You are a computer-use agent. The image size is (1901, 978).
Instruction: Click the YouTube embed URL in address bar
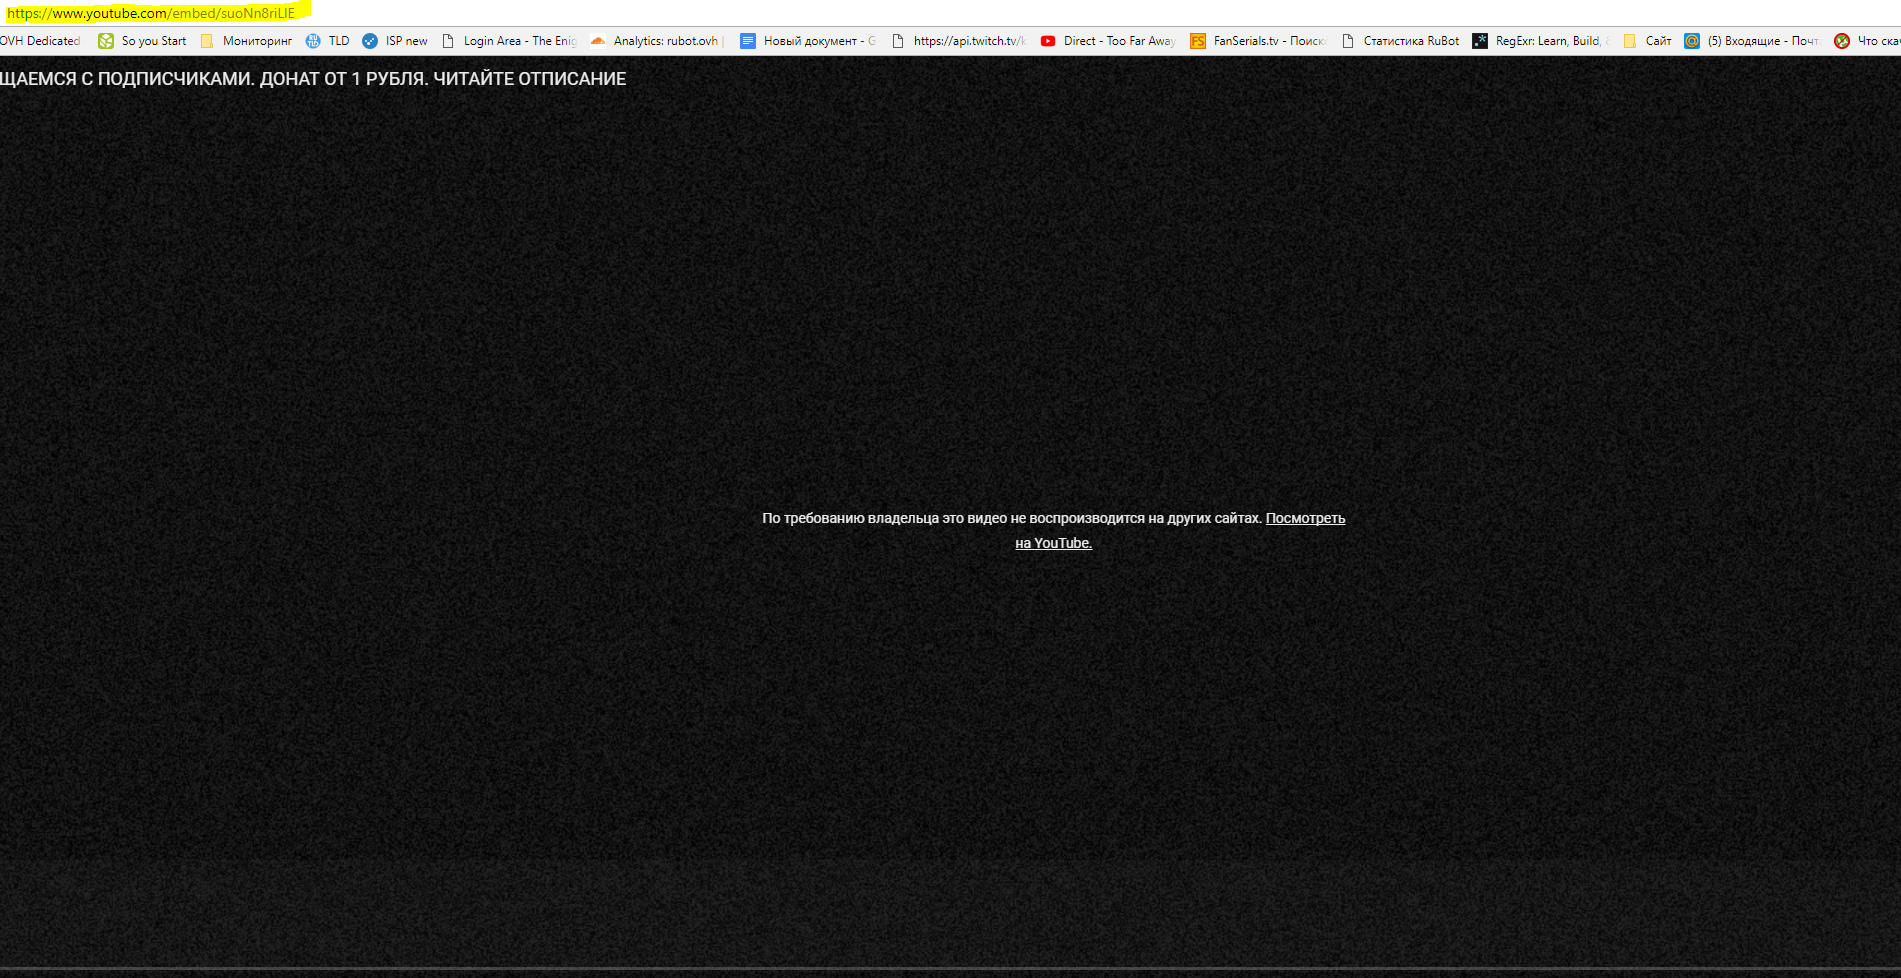tap(152, 13)
